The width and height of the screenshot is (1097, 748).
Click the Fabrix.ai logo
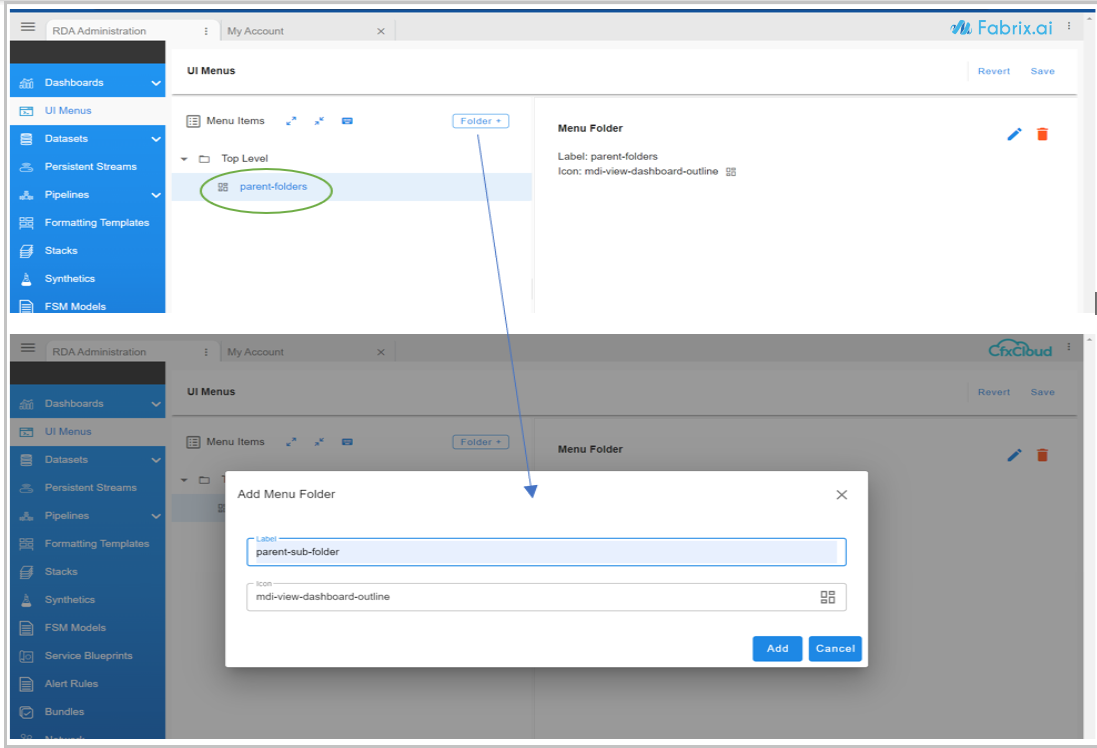(1001, 28)
